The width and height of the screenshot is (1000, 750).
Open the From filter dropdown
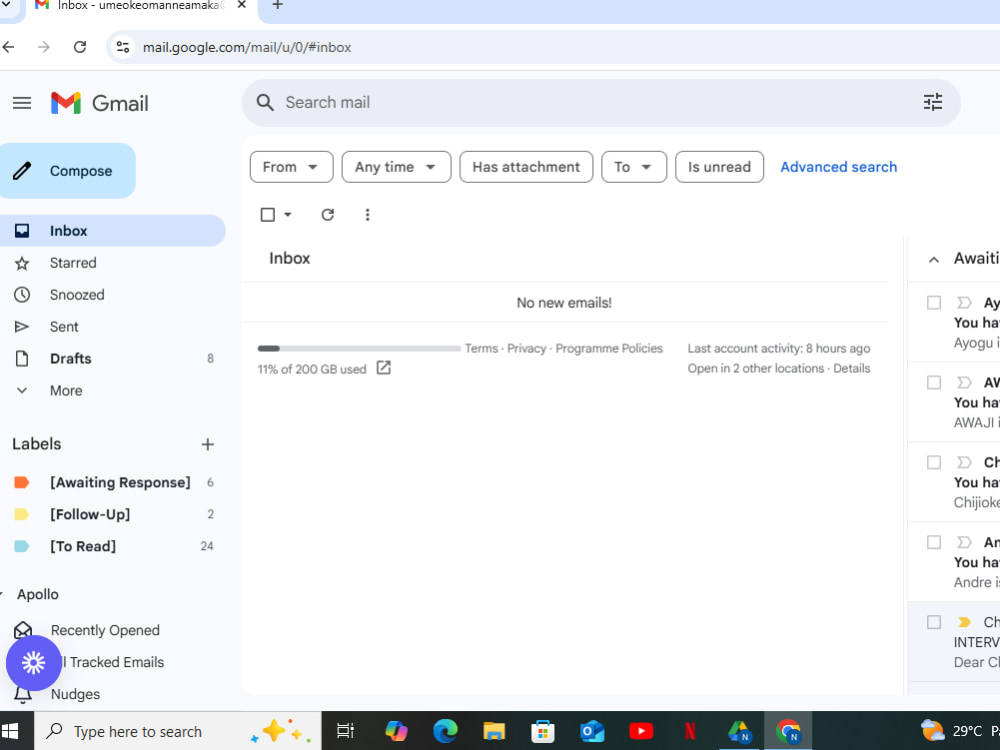click(x=291, y=167)
